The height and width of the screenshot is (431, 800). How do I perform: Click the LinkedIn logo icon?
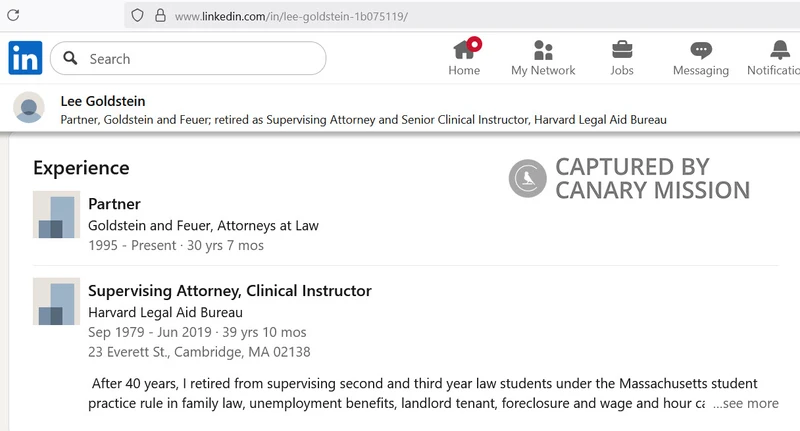(25, 58)
